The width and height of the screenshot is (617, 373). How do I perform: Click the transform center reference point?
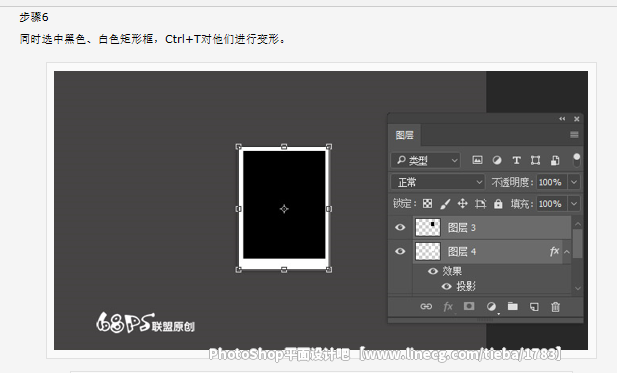284,209
